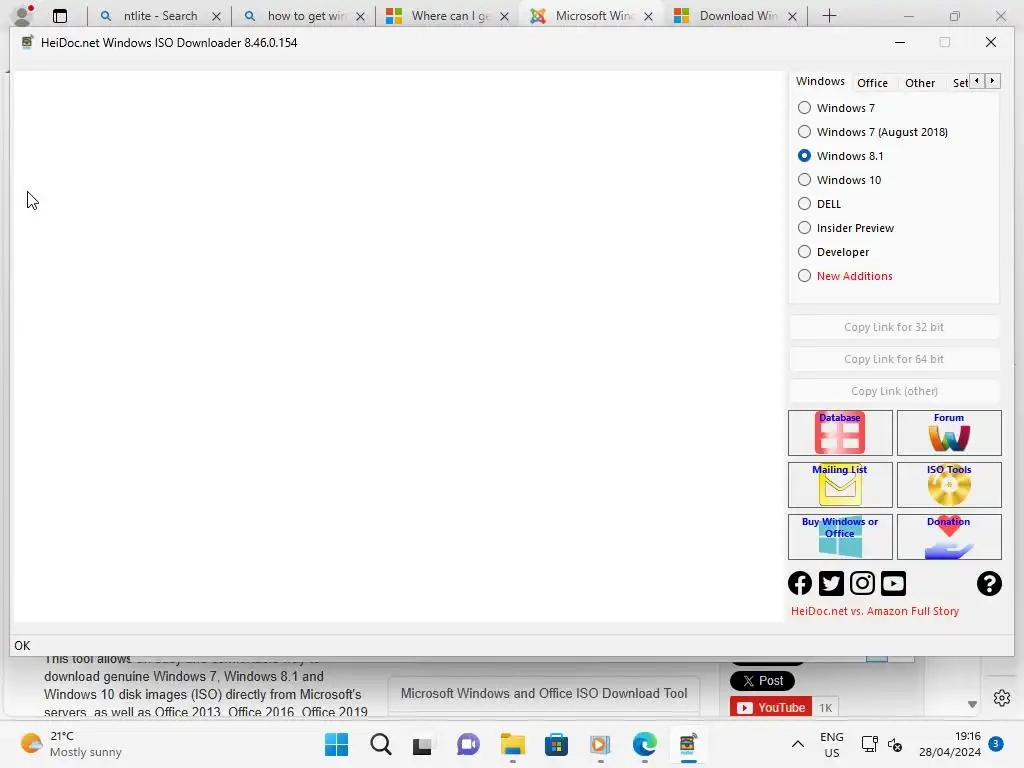This screenshot has width=1024, height=768.
Task: Open Task View on the taskbar
Action: tap(423, 744)
